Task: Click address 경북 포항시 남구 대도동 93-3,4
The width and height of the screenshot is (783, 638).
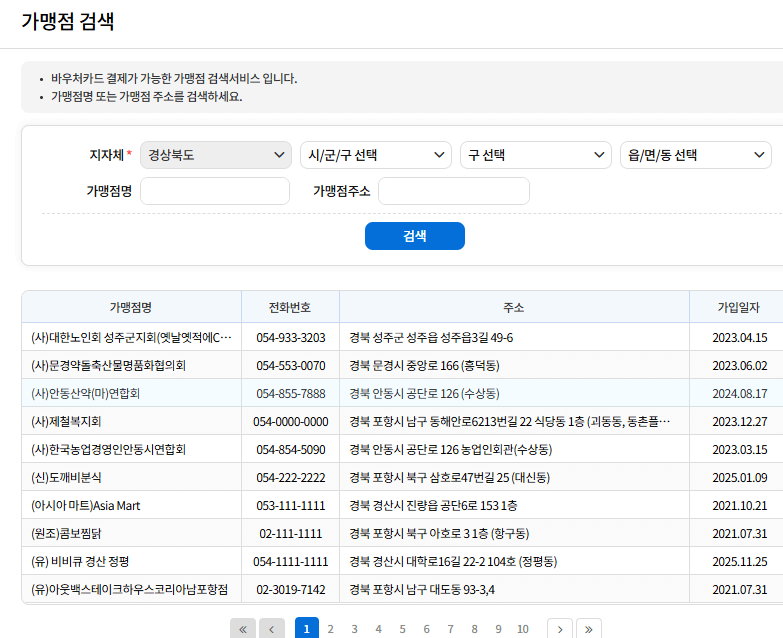Action: (422, 589)
